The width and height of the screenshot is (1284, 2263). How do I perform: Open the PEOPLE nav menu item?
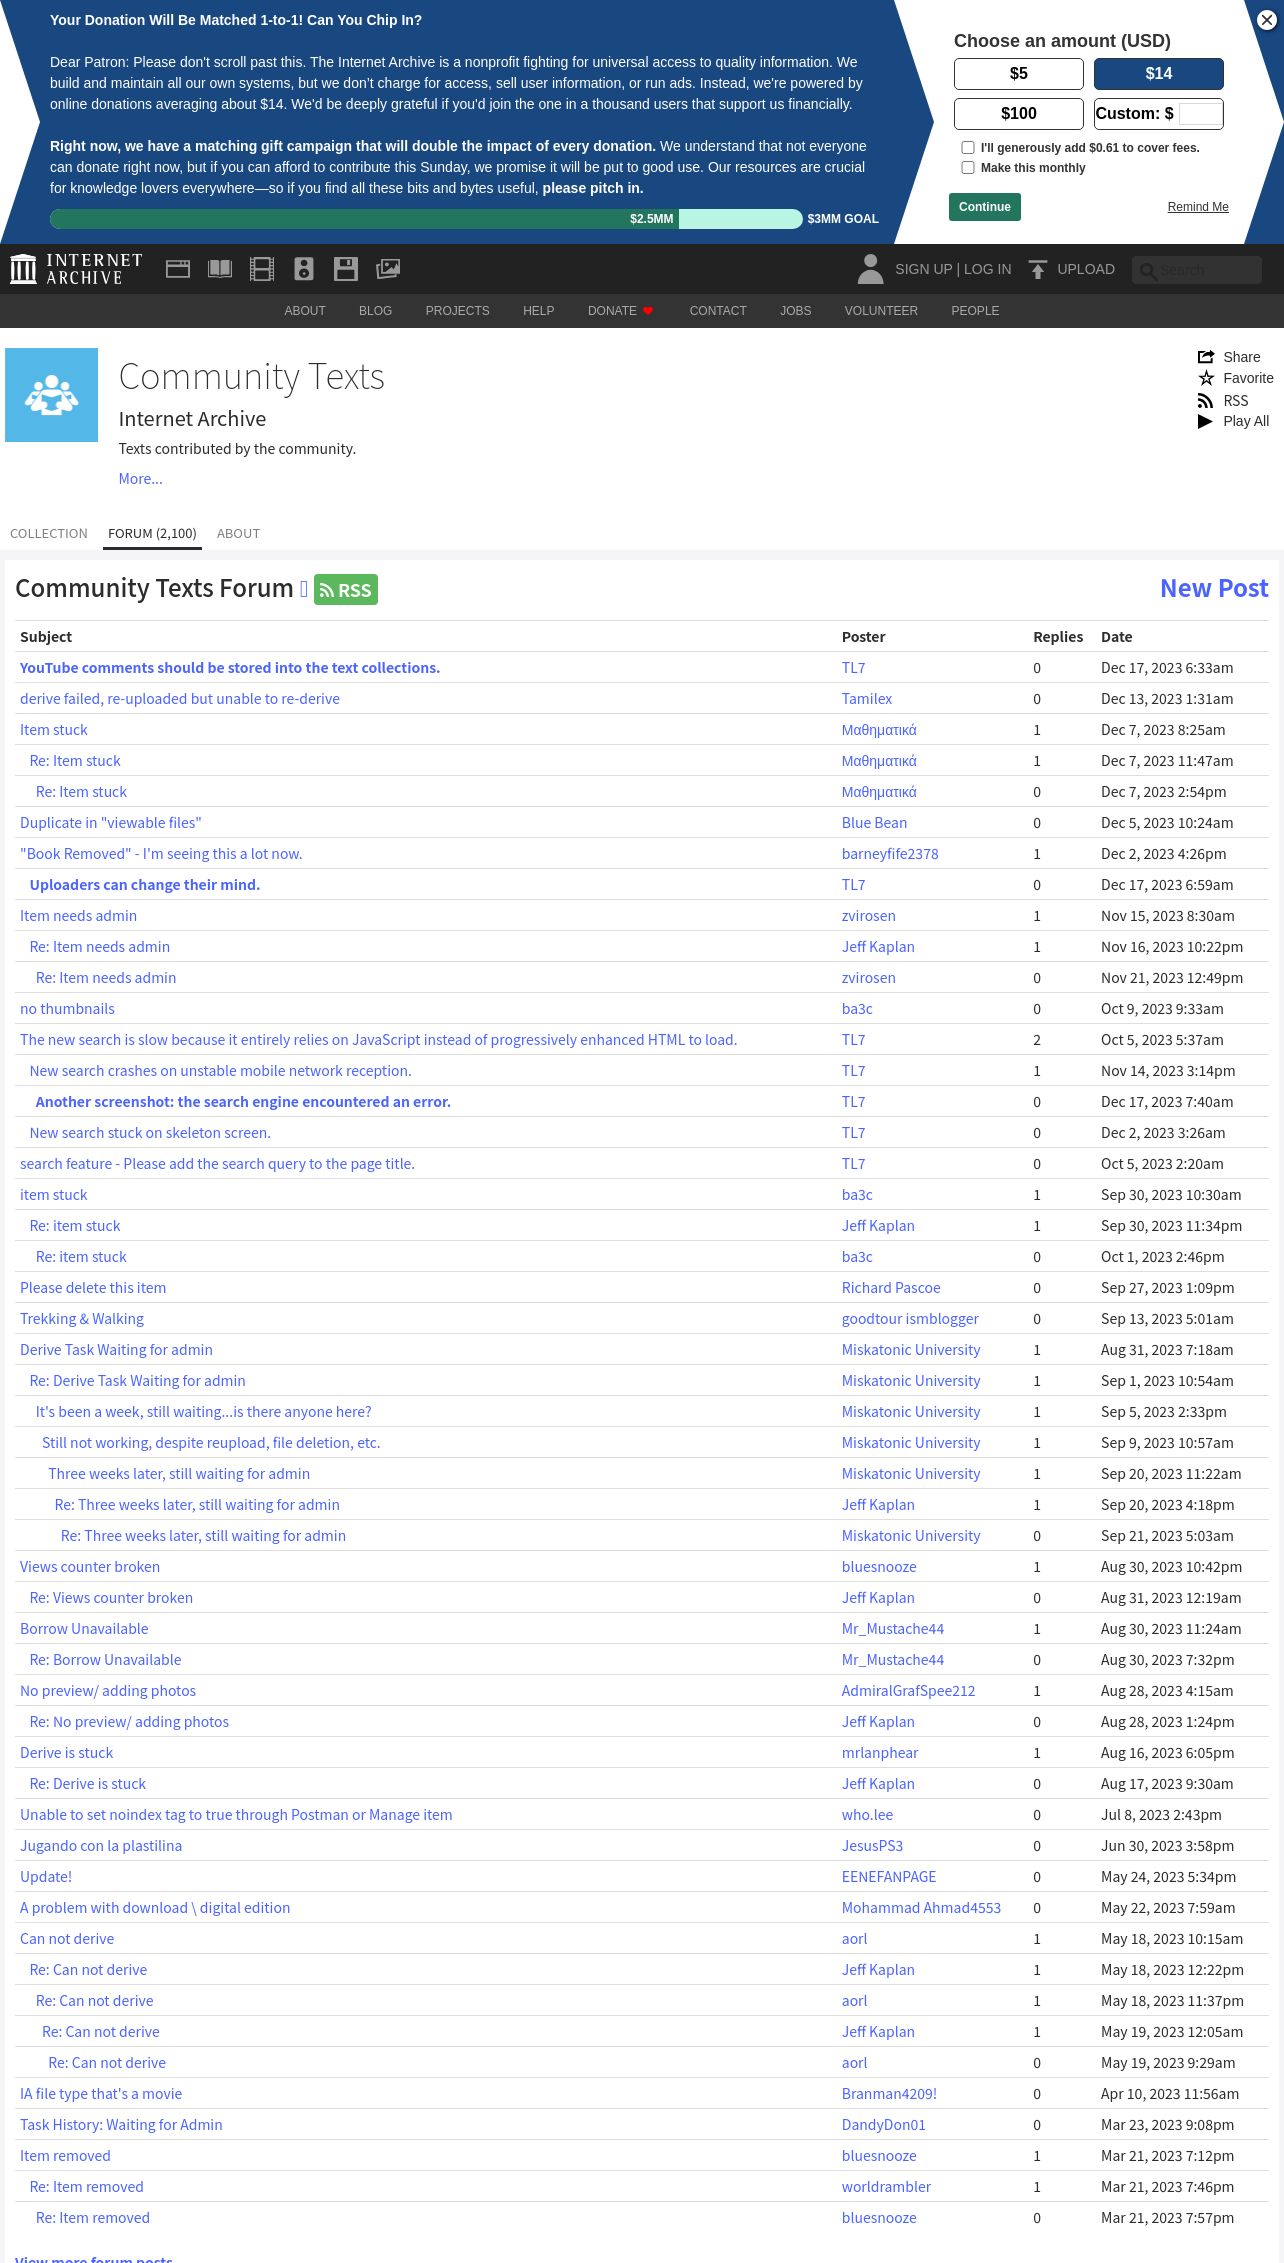[975, 311]
